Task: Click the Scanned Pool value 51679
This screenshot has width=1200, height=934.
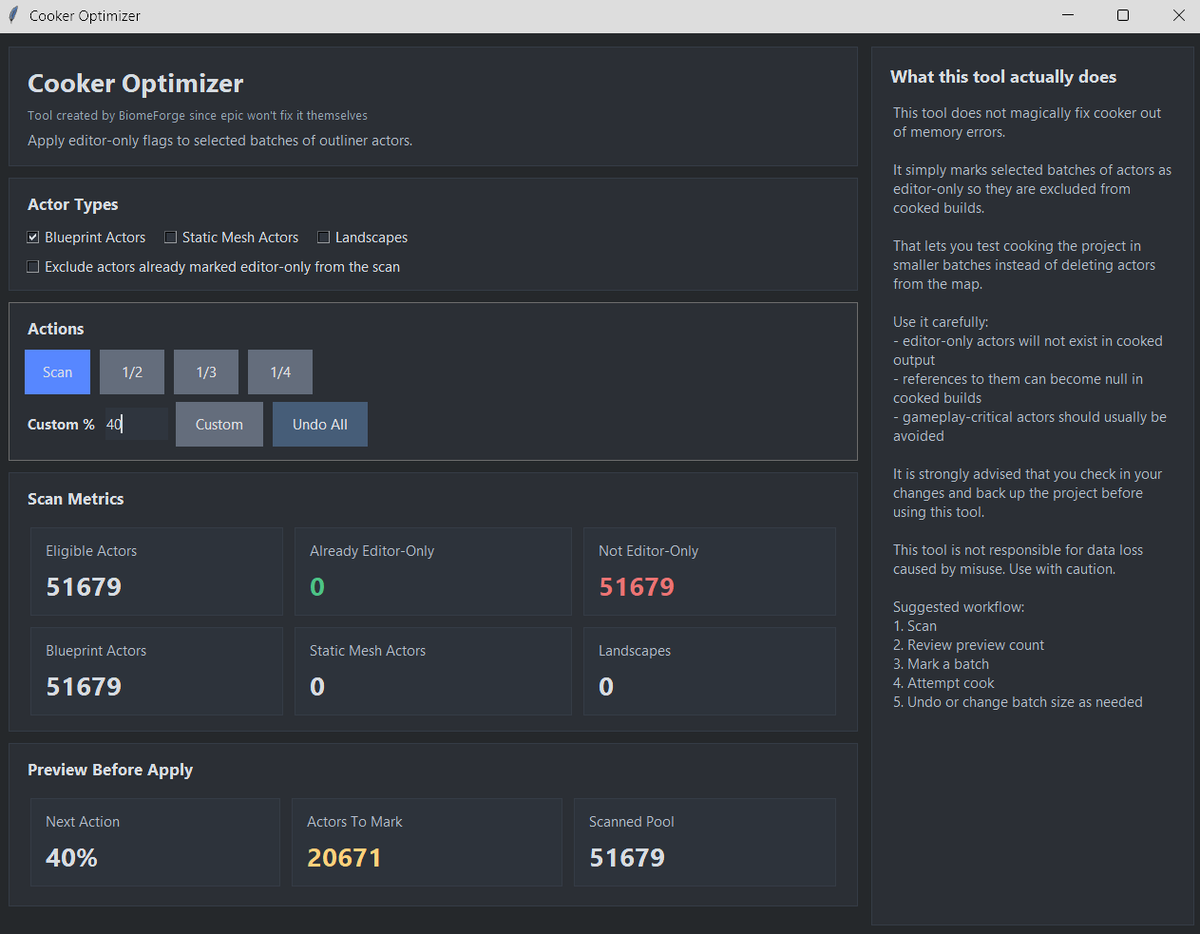Action: (x=627, y=858)
